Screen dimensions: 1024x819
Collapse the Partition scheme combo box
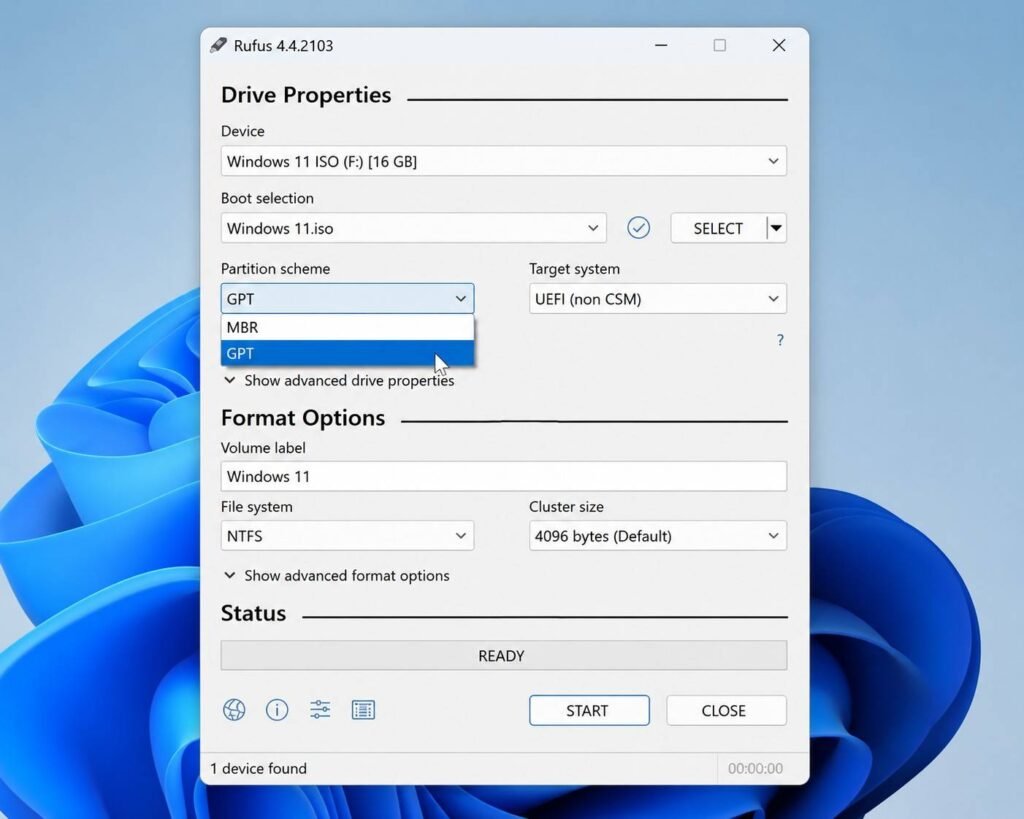click(x=347, y=298)
